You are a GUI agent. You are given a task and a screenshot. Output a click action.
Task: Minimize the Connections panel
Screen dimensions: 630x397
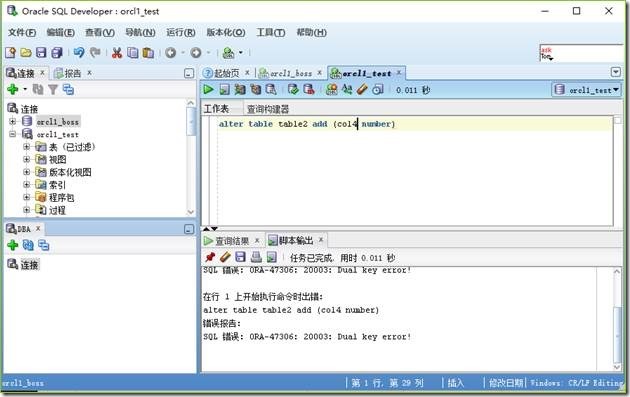(189, 73)
